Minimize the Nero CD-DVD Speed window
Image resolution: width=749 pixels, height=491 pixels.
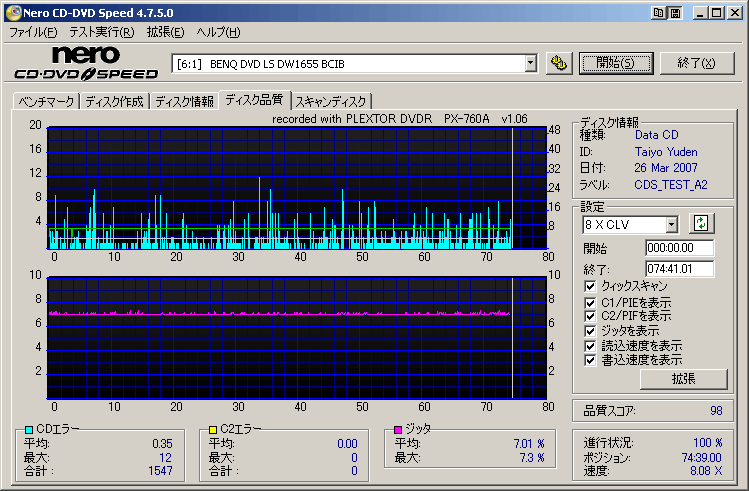pyautogui.click(x=700, y=13)
